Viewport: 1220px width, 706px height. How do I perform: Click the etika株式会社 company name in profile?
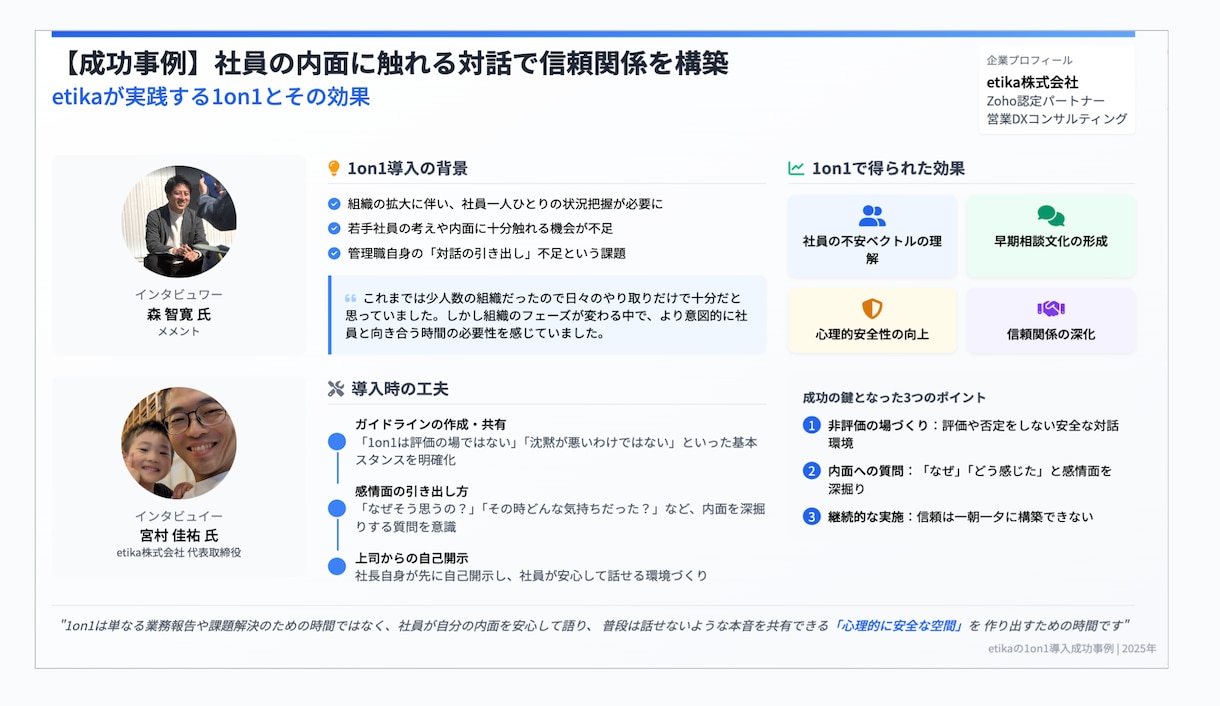click(1032, 82)
